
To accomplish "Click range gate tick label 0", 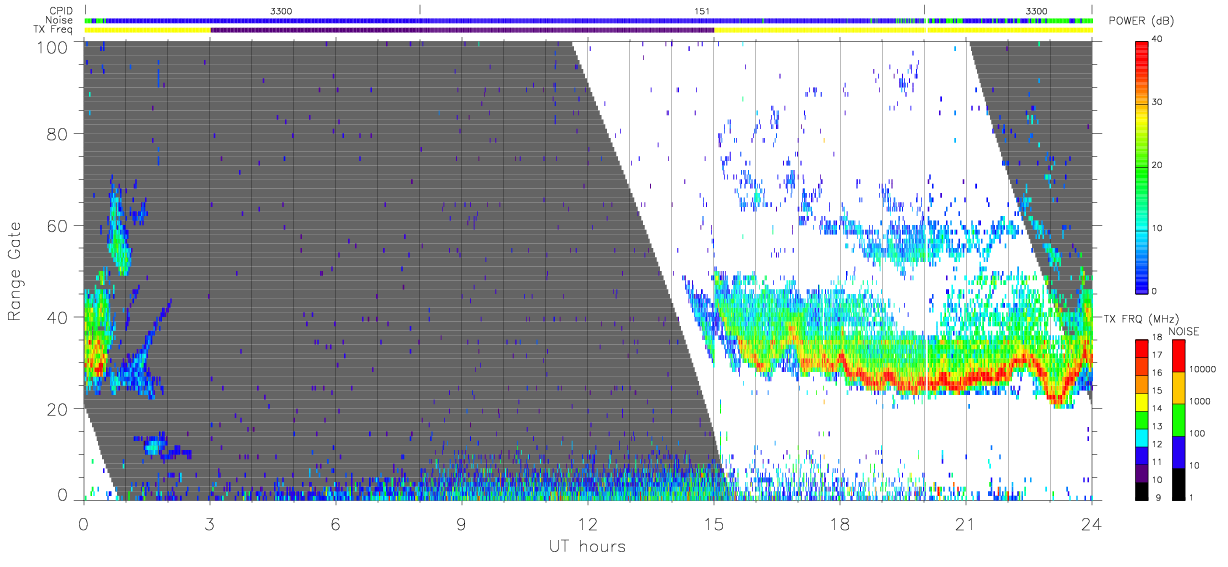I will point(62,494).
